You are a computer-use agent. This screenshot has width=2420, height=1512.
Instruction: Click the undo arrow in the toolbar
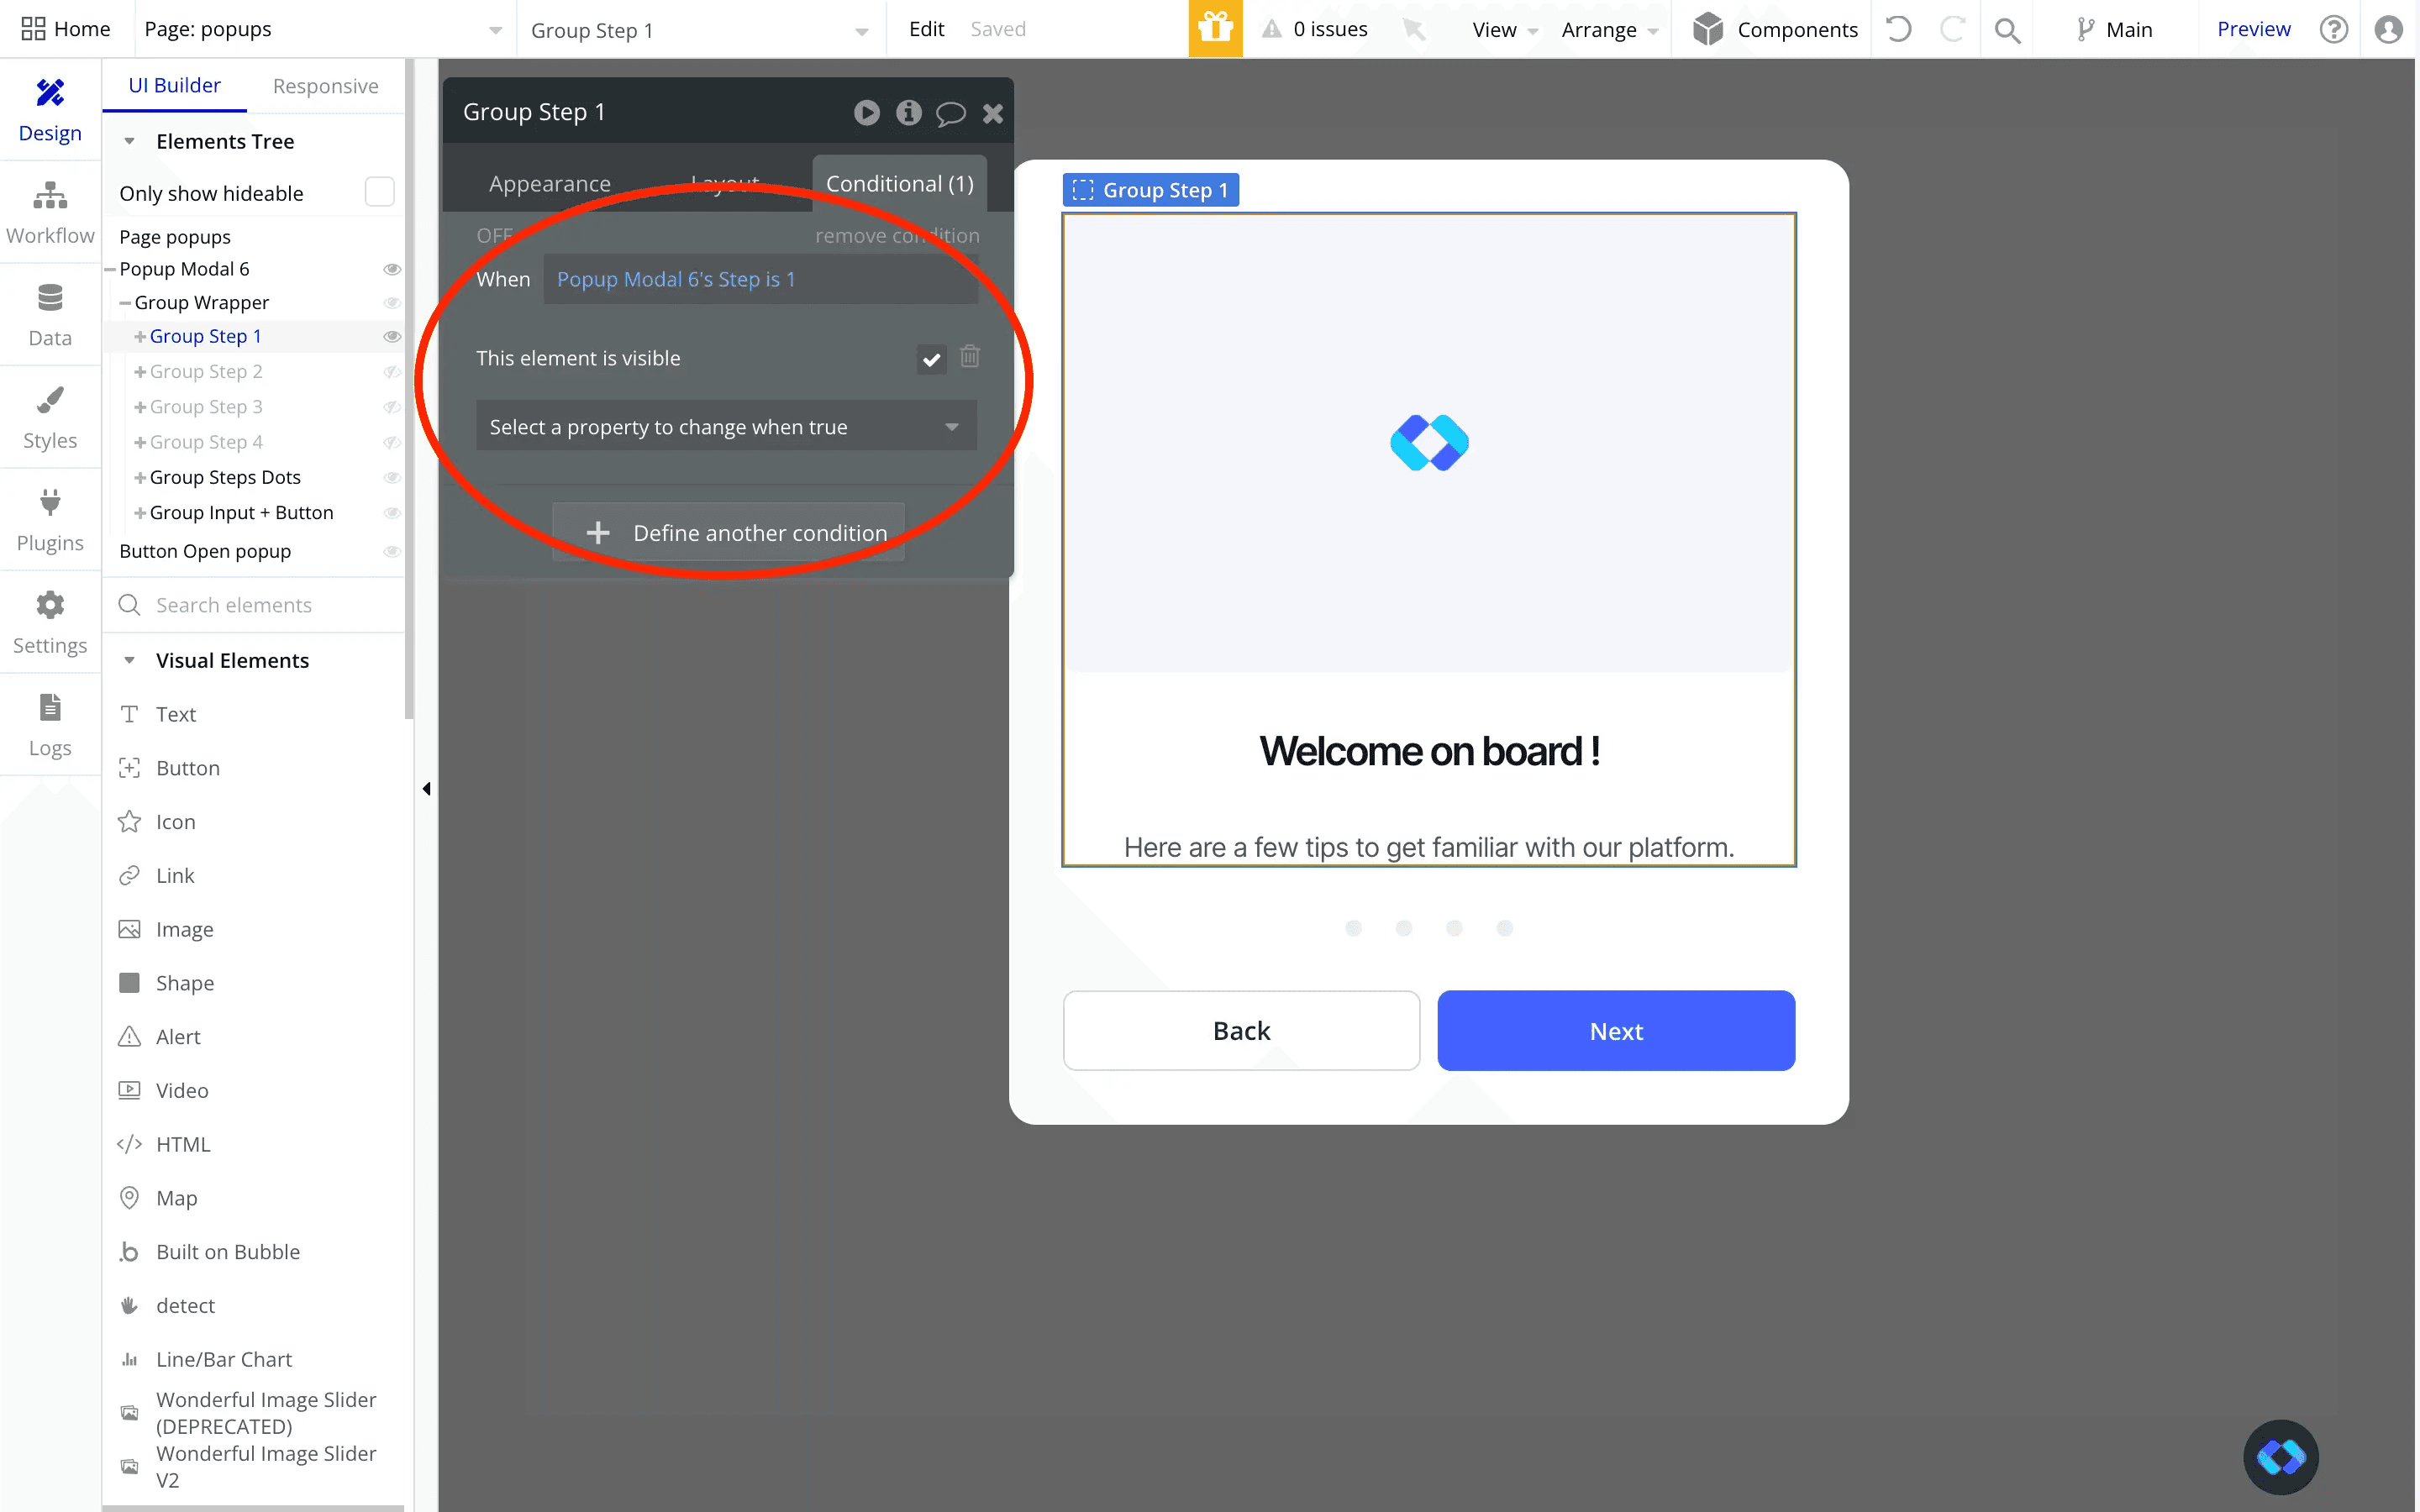pos(1898,29)
